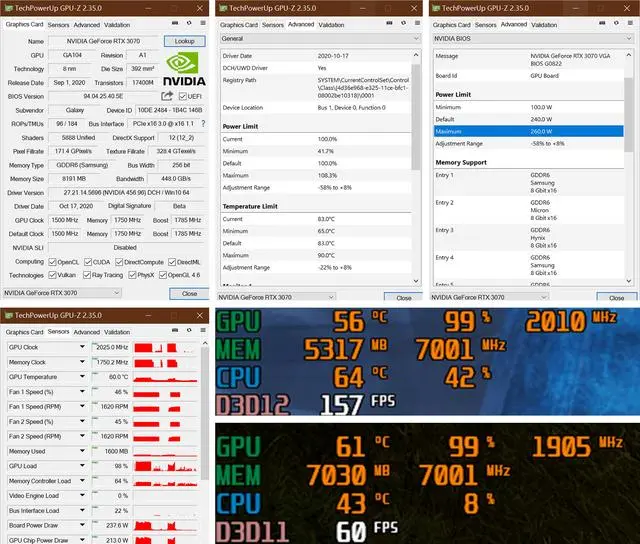Click the Driver Date row in General list
Viewport: 640px width, 544px height.
tap(316, 56)
